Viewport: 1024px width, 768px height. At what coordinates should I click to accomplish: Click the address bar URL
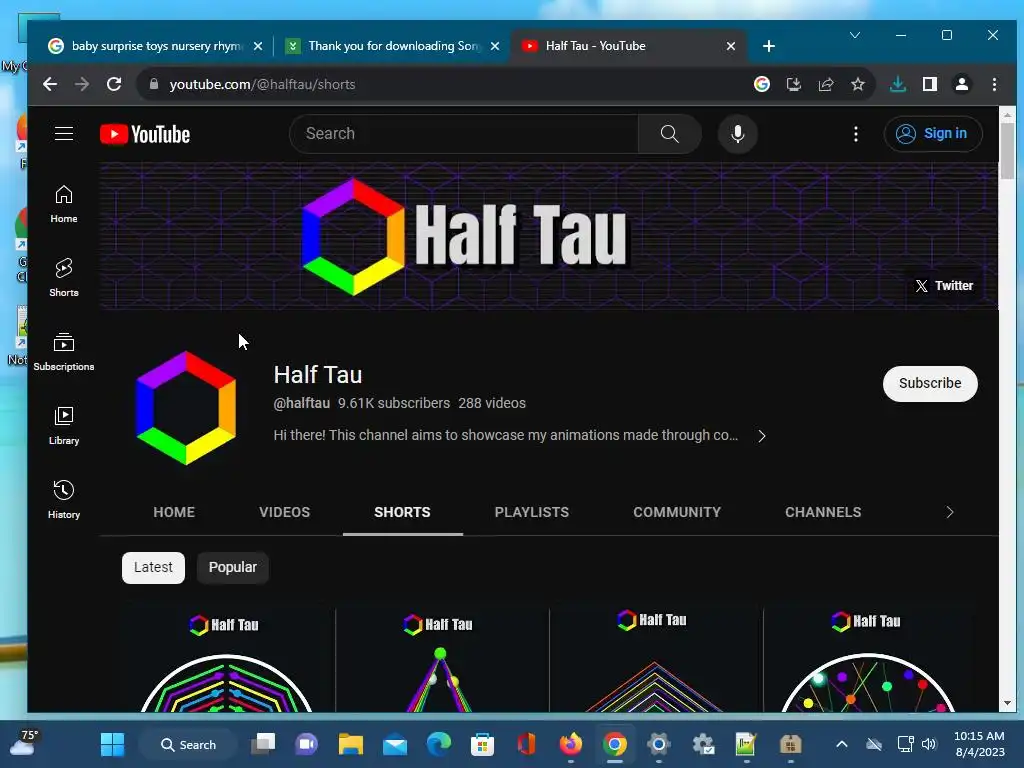click(x=263, y=84)
